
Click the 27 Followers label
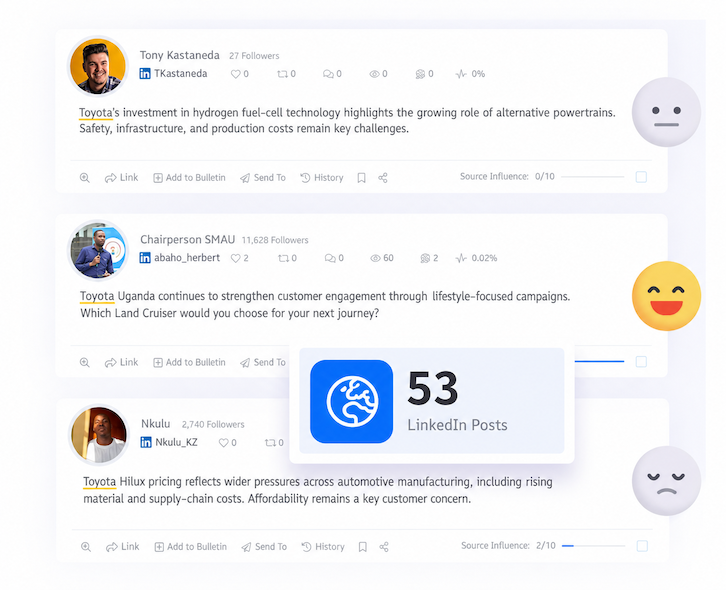click(254, 56)
